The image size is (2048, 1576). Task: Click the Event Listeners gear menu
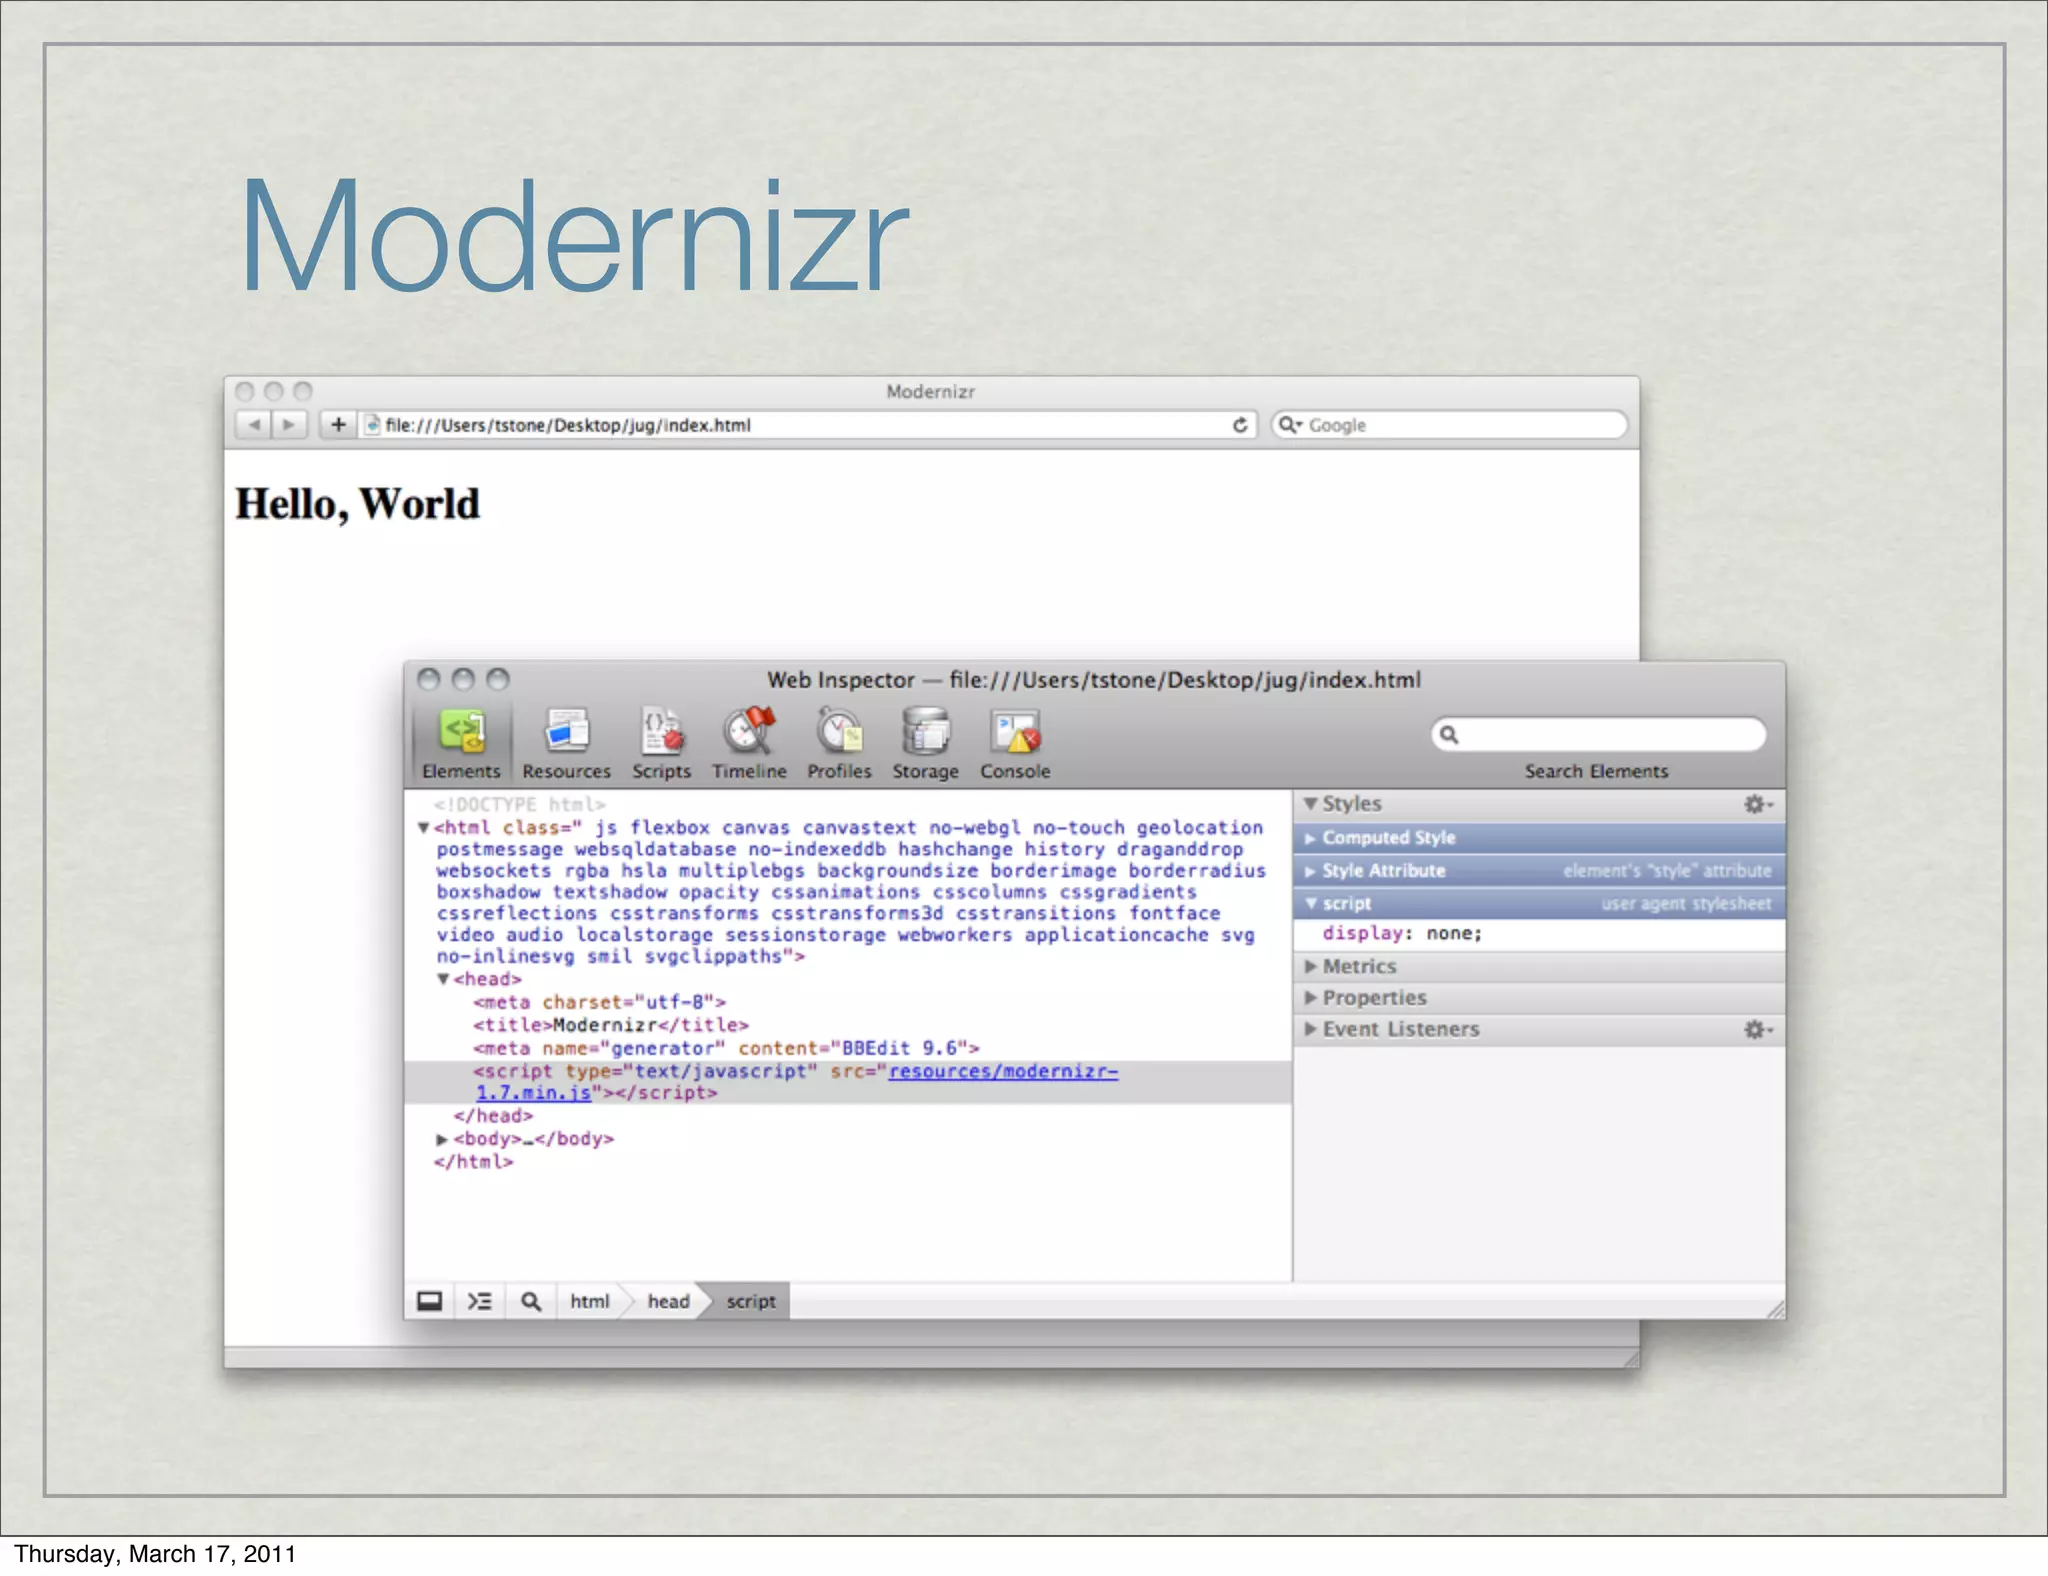(1757, 1029)
